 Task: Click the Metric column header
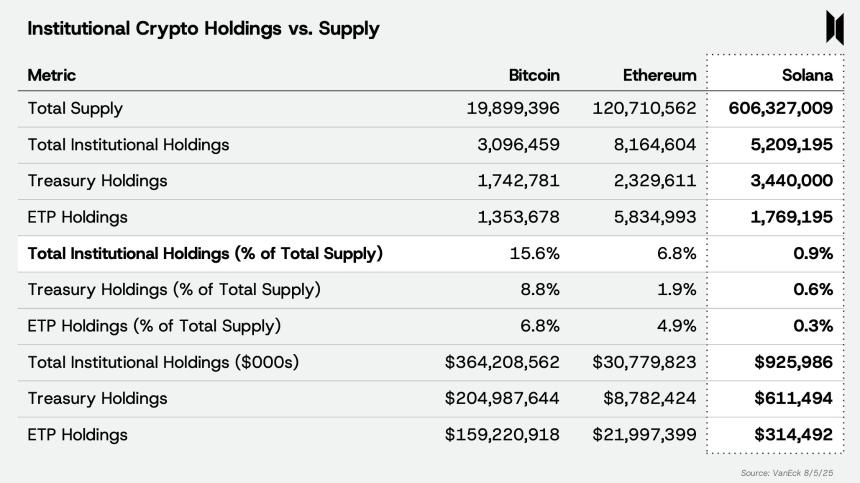(51, 75)
